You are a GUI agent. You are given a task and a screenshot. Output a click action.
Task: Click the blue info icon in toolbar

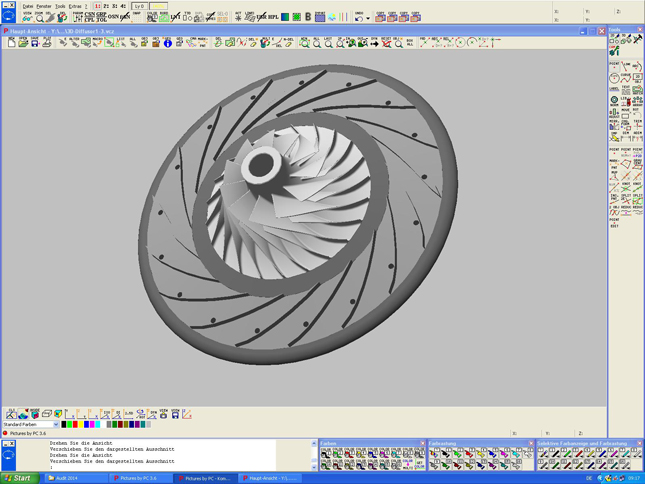coord(167,43)
